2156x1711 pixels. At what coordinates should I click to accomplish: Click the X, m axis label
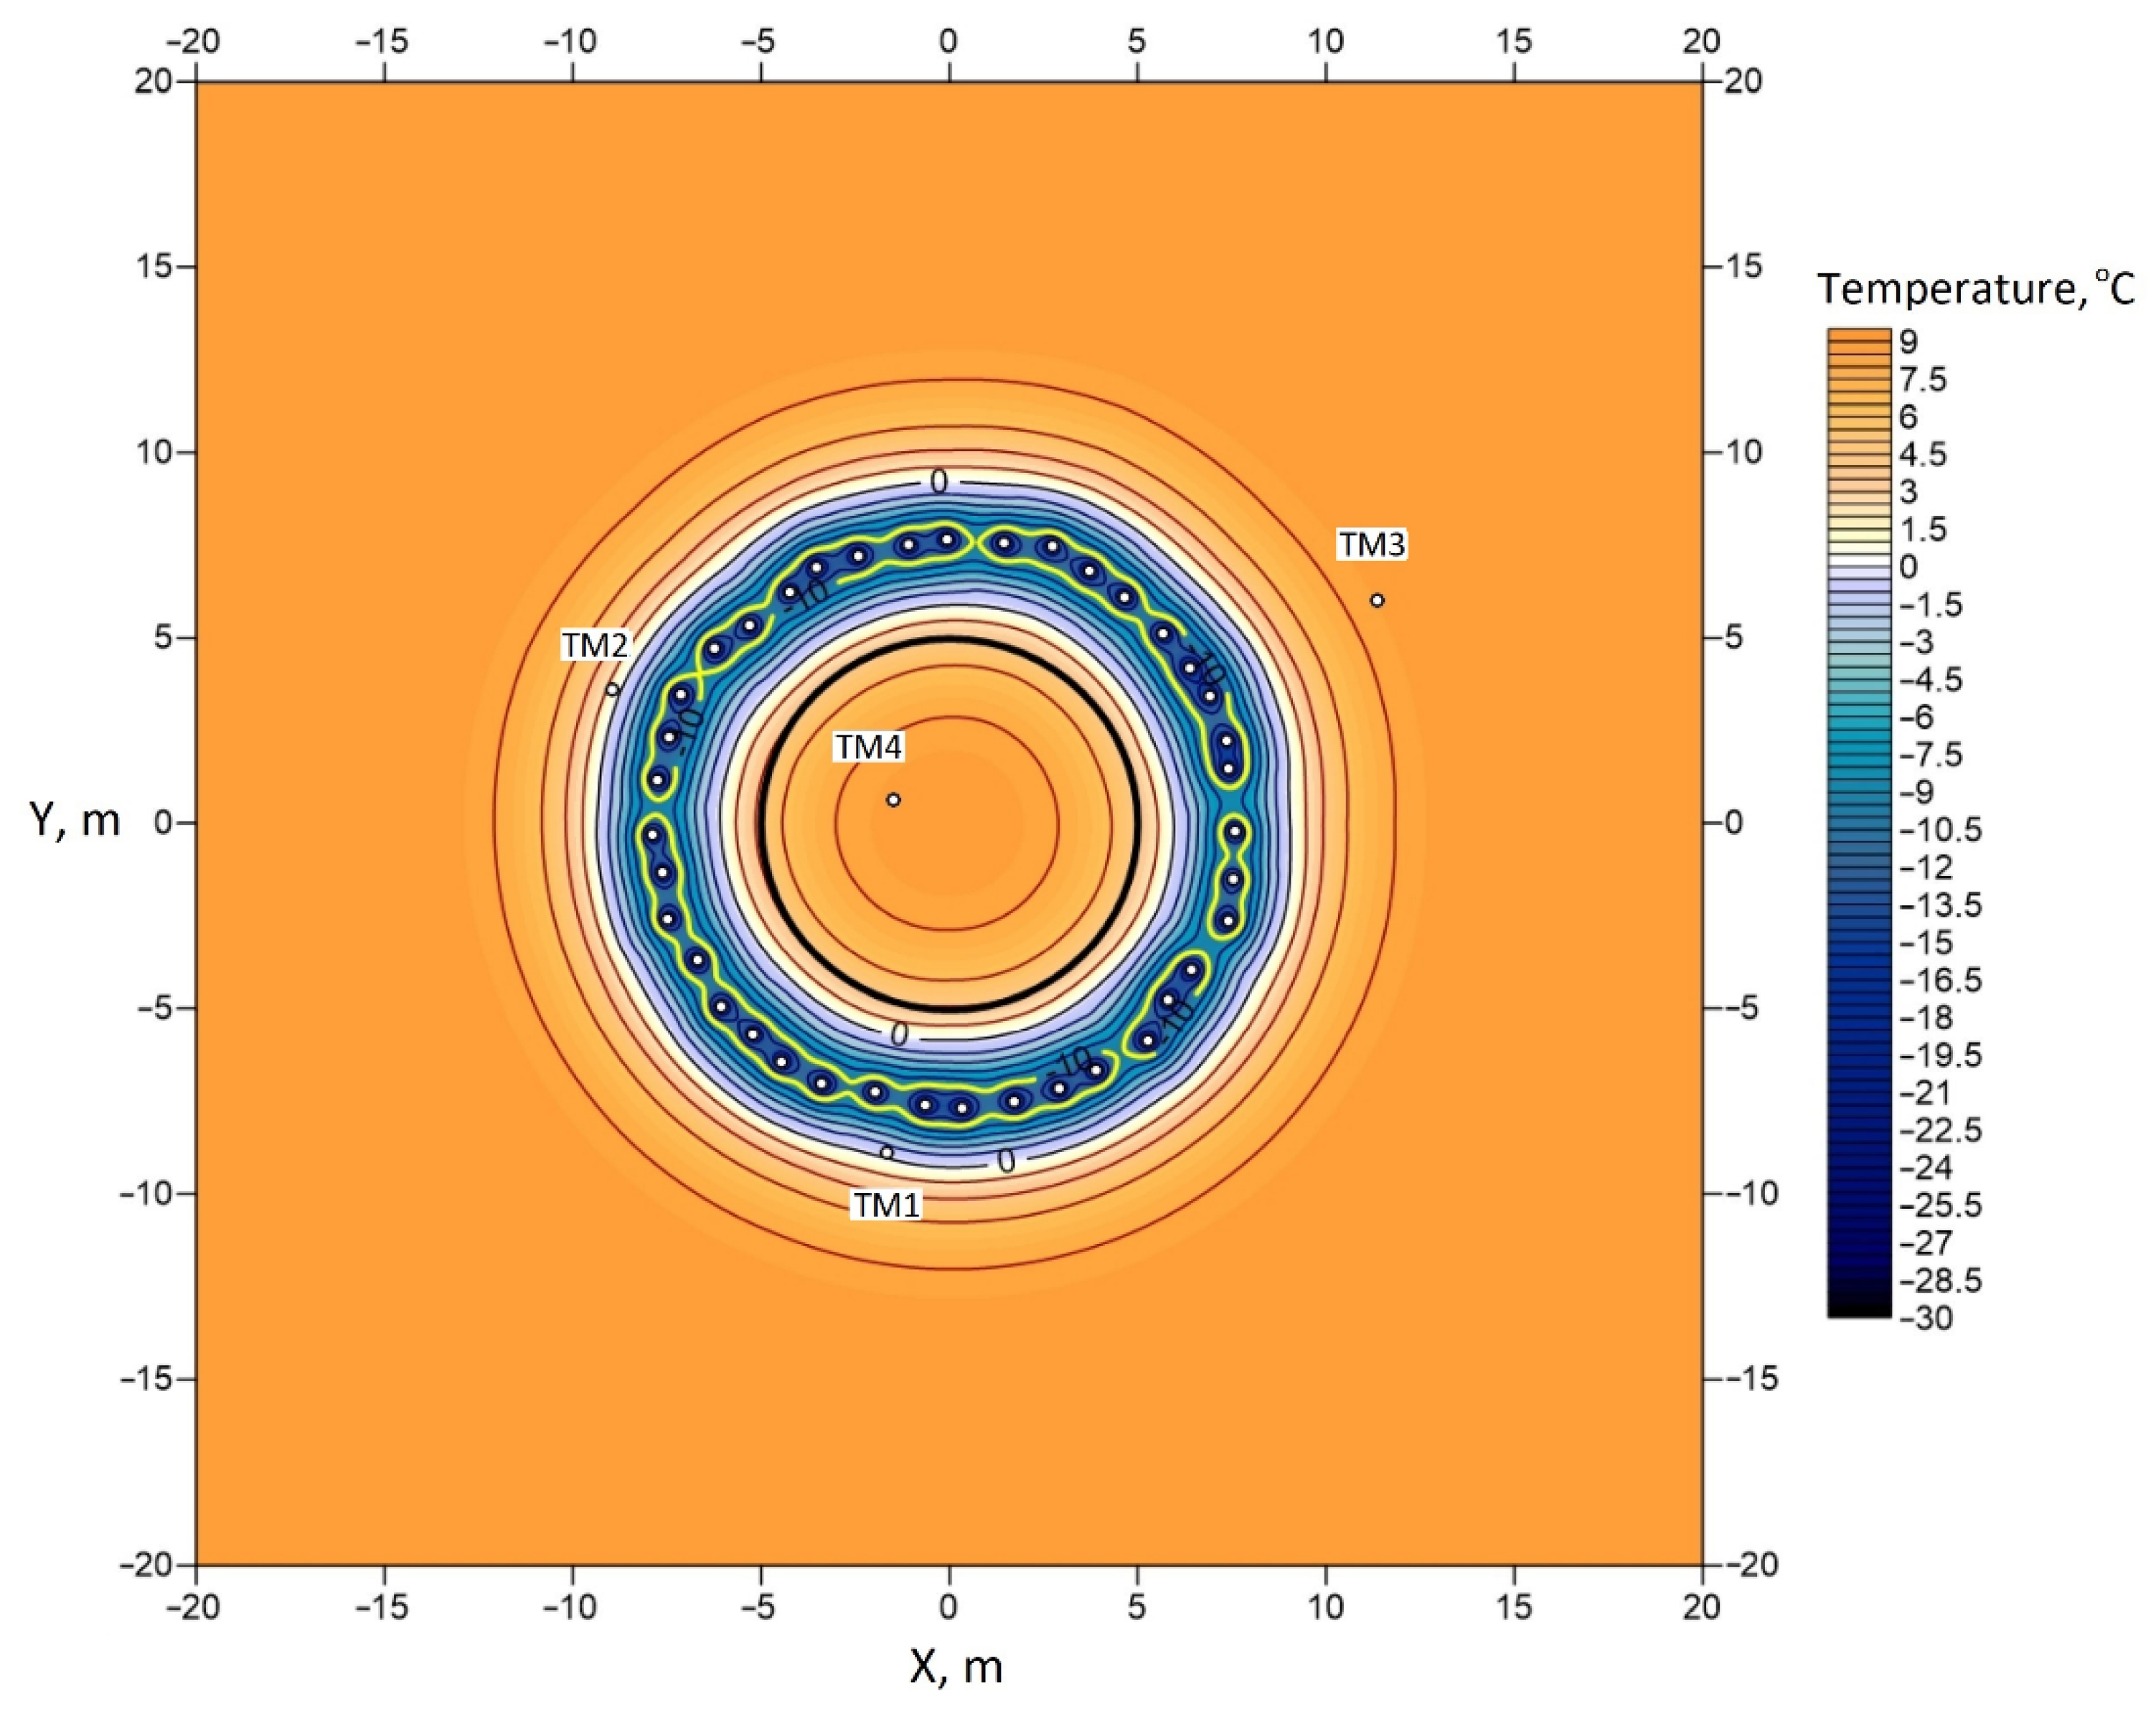pos(956,1667)
